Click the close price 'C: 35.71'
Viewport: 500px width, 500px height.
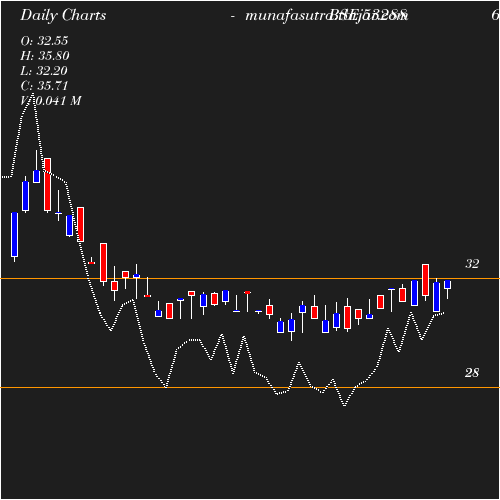click(44, 86)
